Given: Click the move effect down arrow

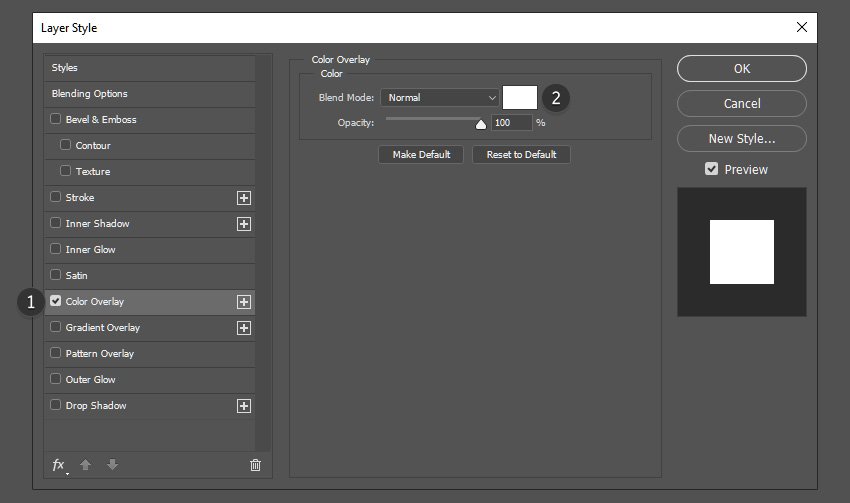Looking at the screenshot, I should click(x=112, y=465).
